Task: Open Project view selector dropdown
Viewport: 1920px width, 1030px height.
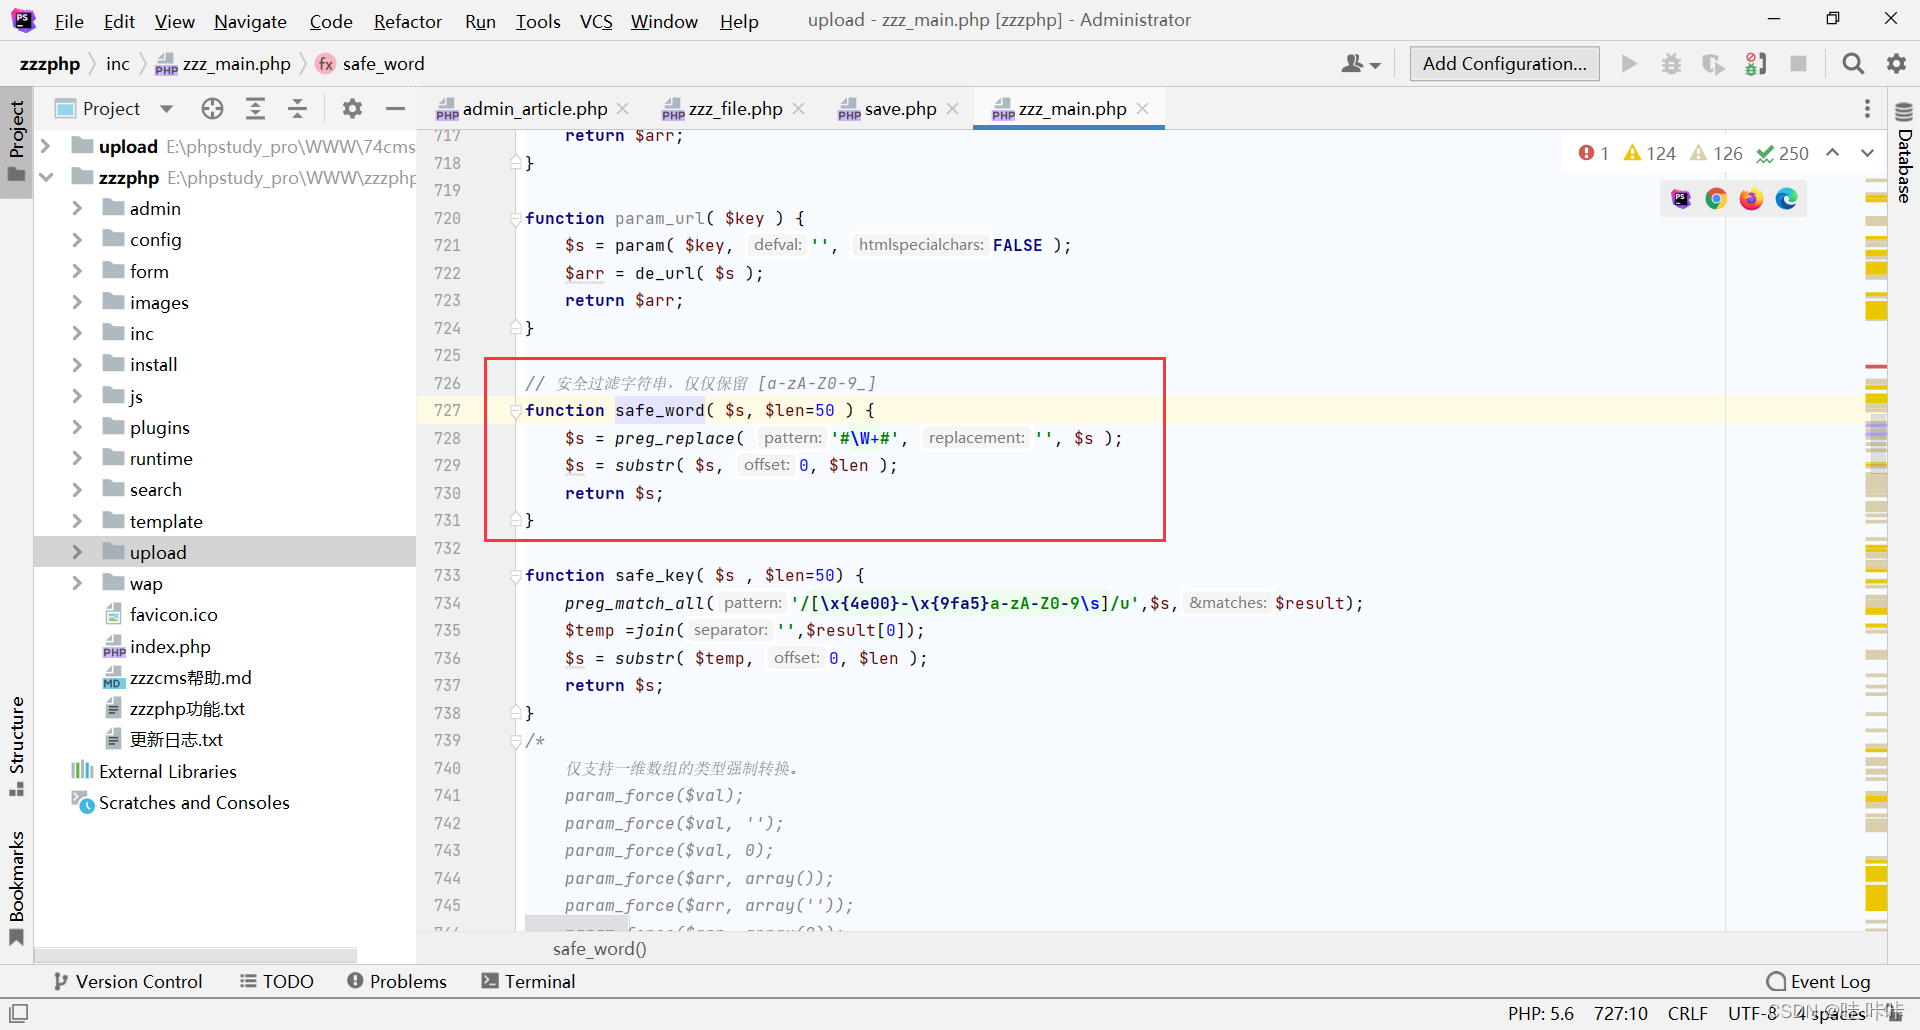Action: coord(114,108)
